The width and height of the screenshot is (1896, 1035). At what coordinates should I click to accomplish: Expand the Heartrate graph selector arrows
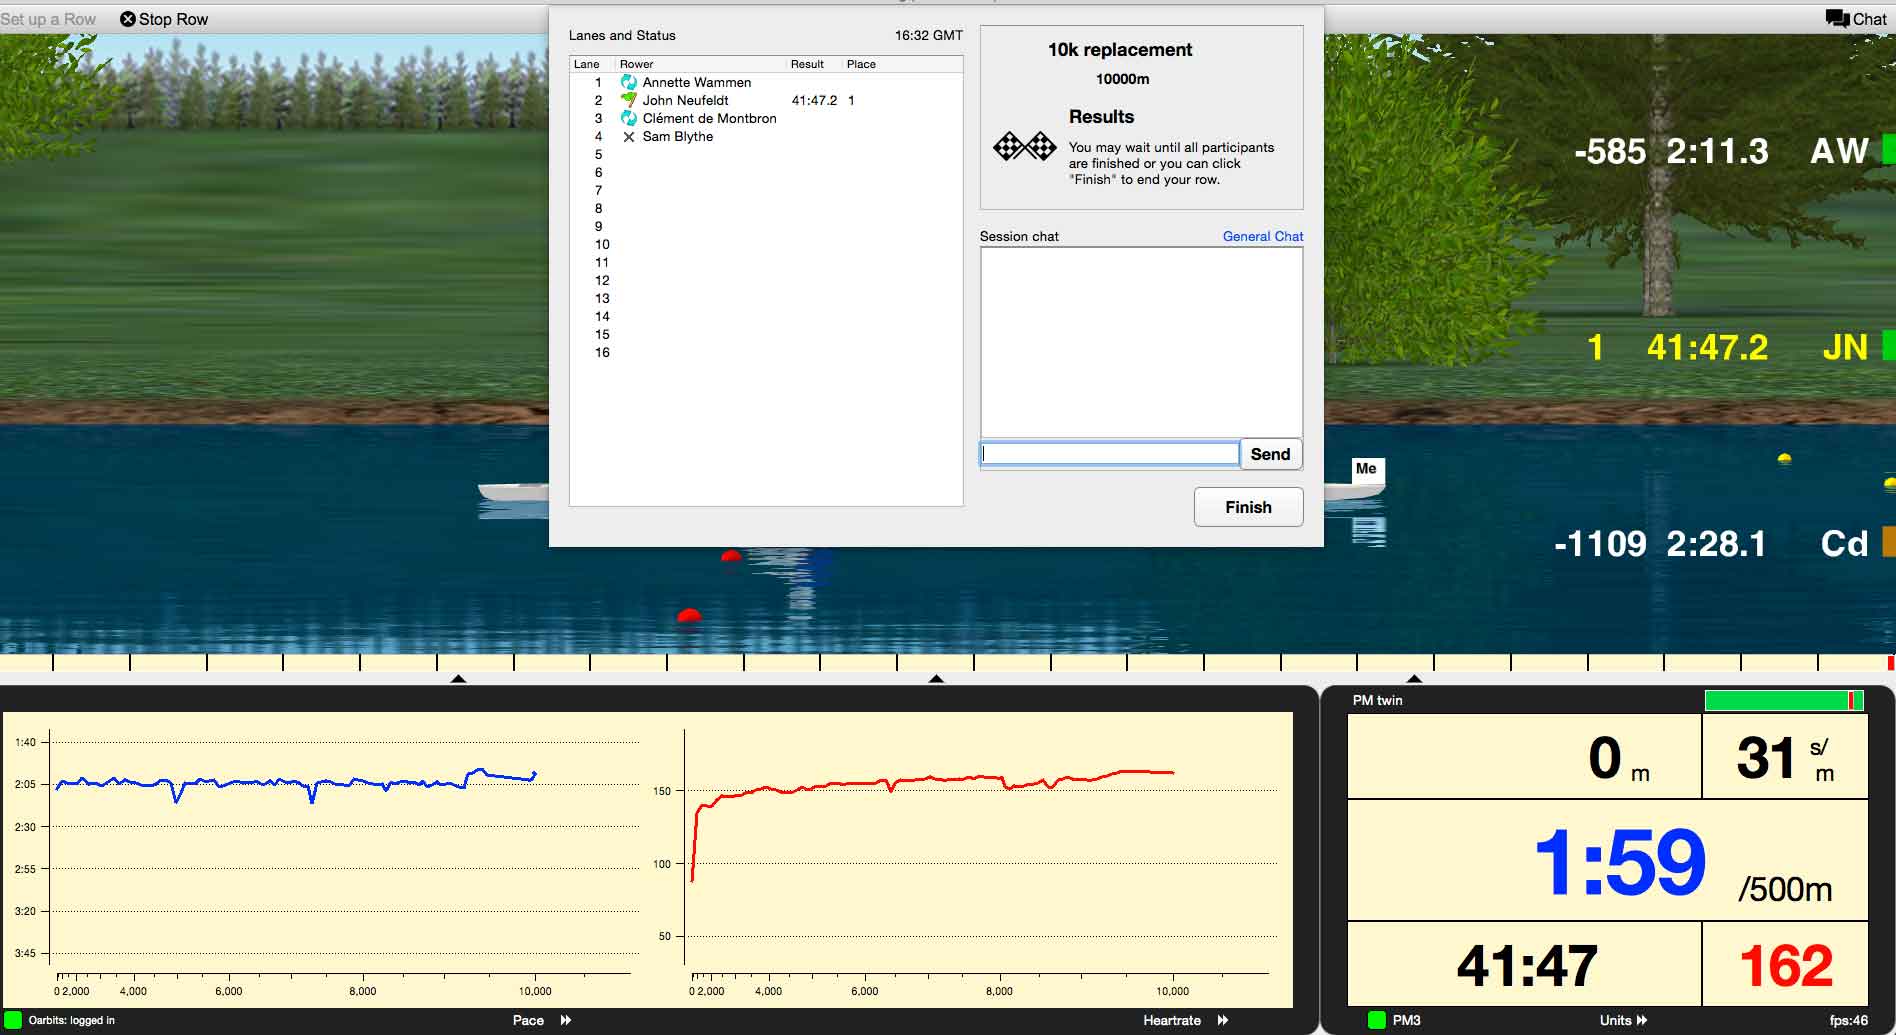click(x=1222, y=1020)
